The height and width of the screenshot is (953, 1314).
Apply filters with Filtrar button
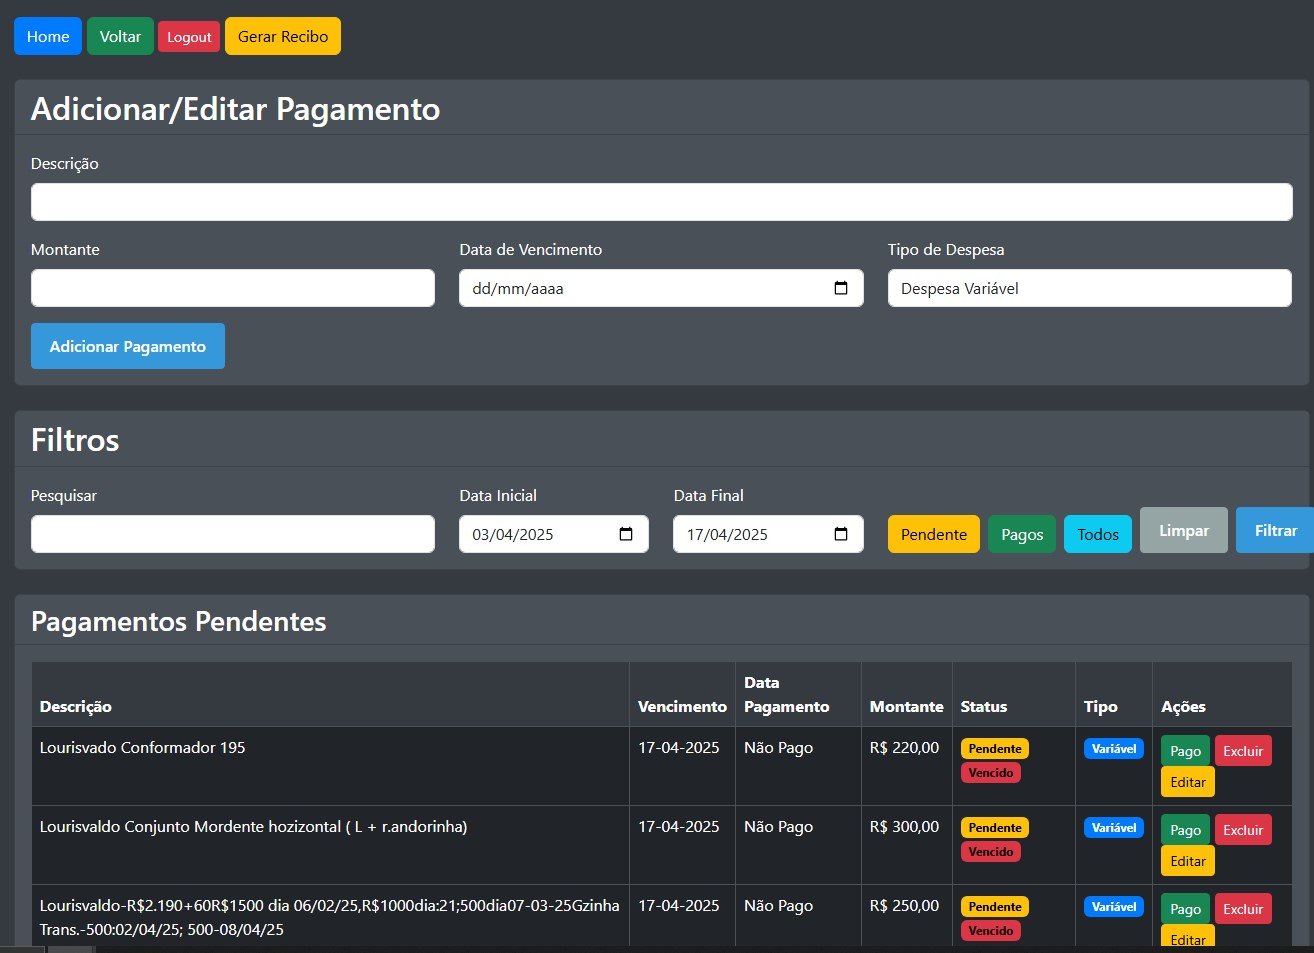point(1275,530)
